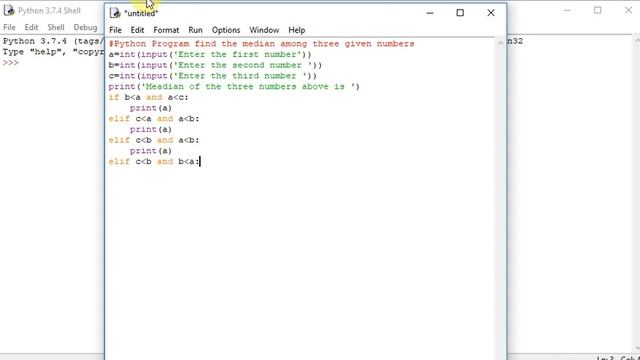
Task: Open the Format menu in editor
Action: point(166,30)
